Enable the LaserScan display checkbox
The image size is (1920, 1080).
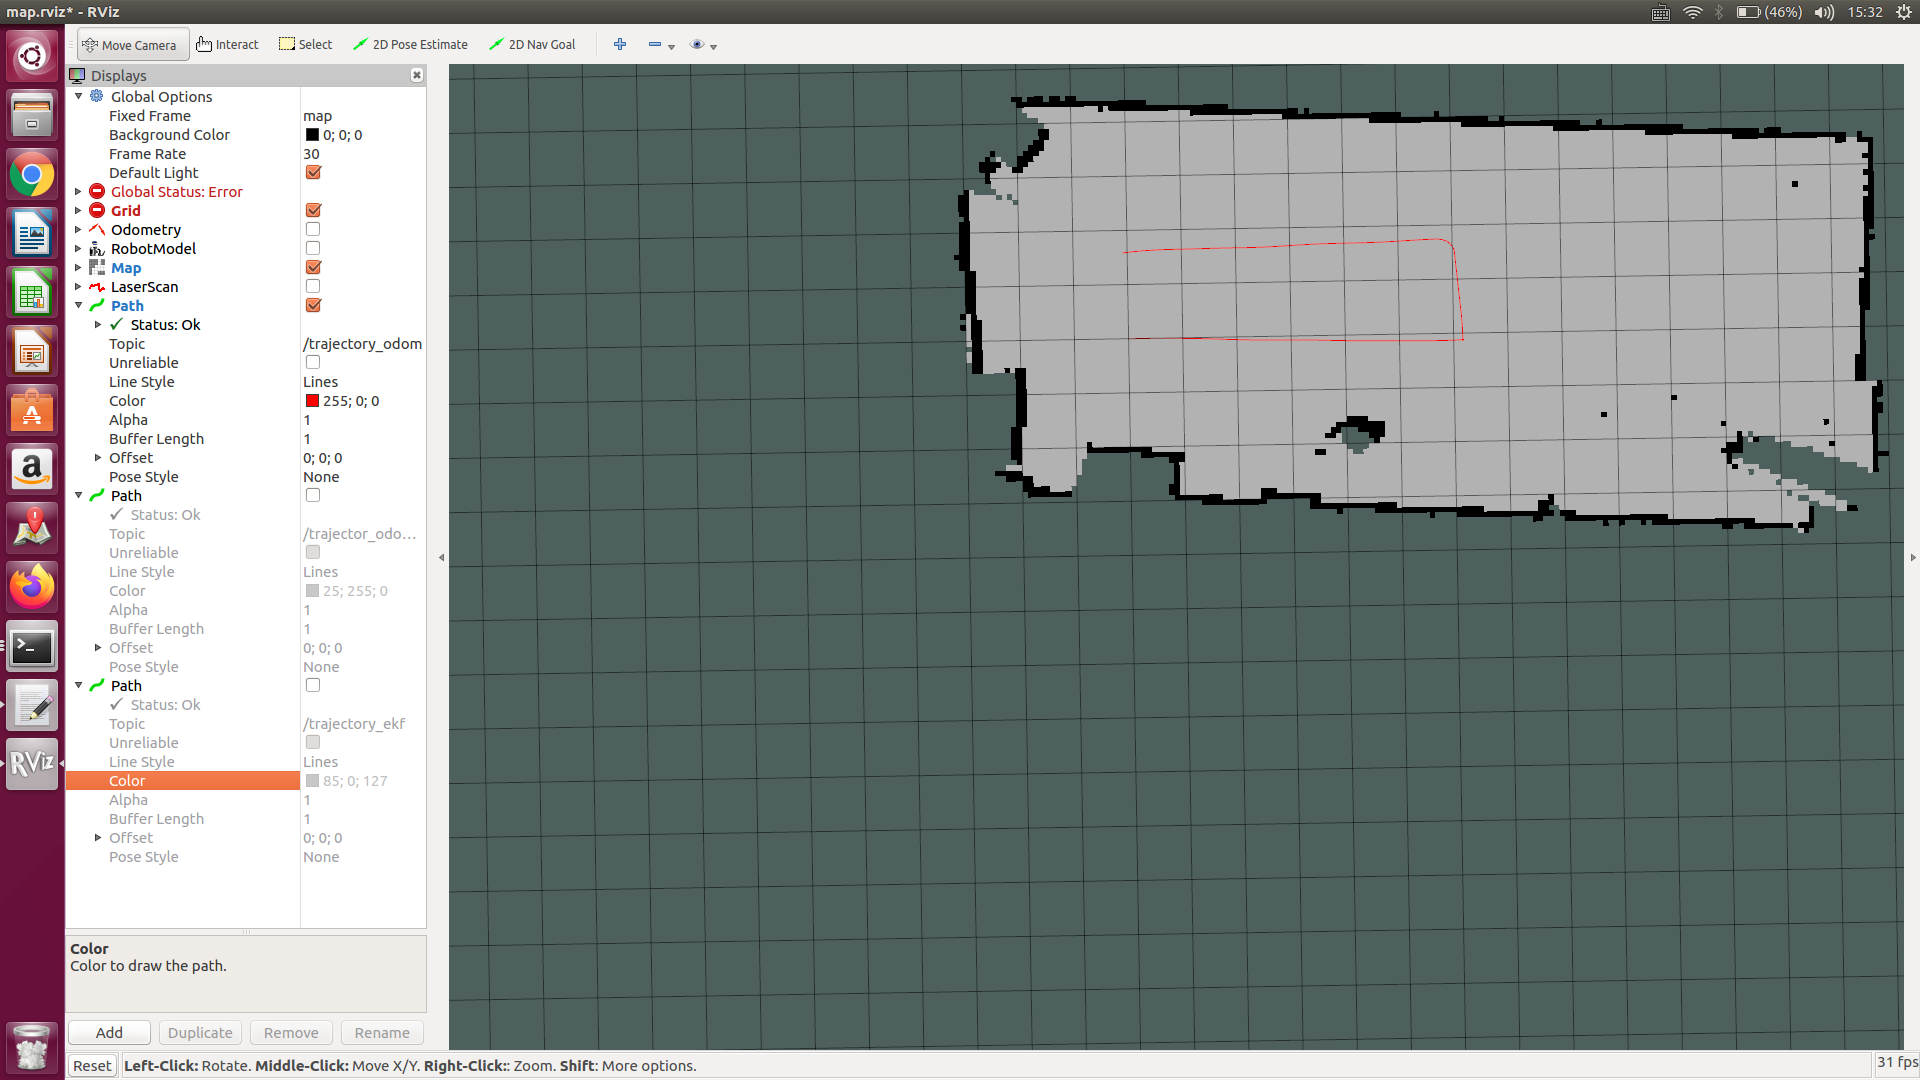tap(313, 287)
